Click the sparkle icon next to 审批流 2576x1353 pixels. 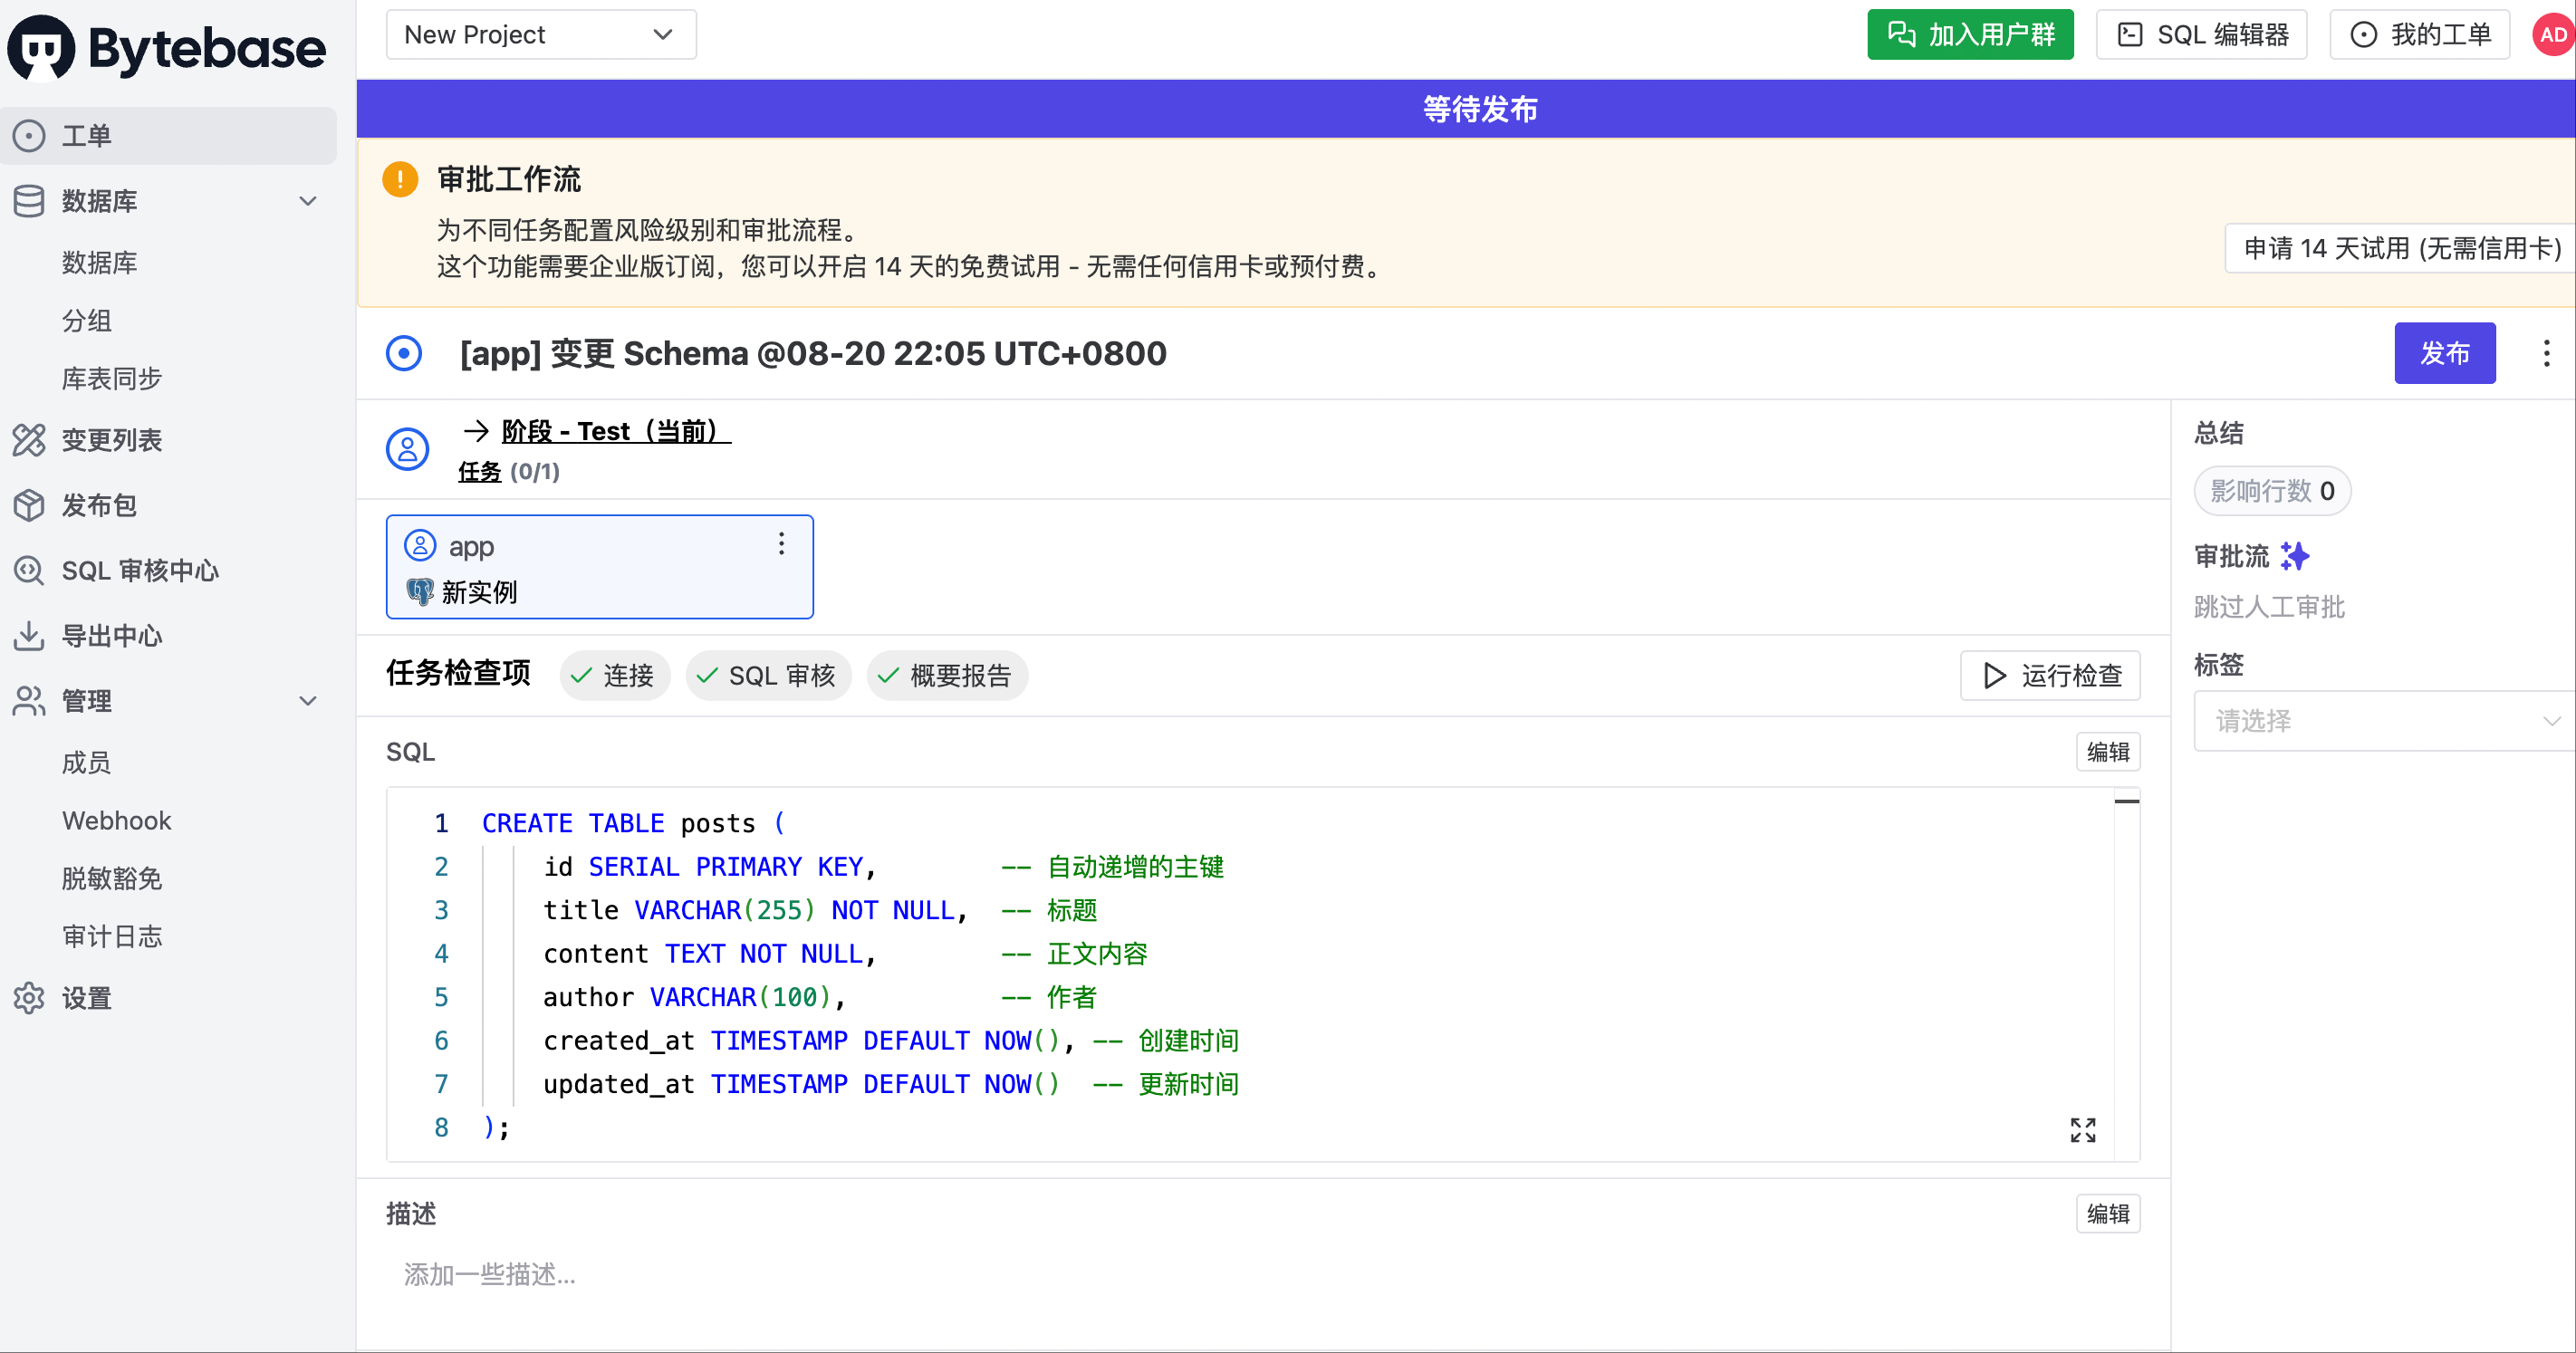point(2295,556)
